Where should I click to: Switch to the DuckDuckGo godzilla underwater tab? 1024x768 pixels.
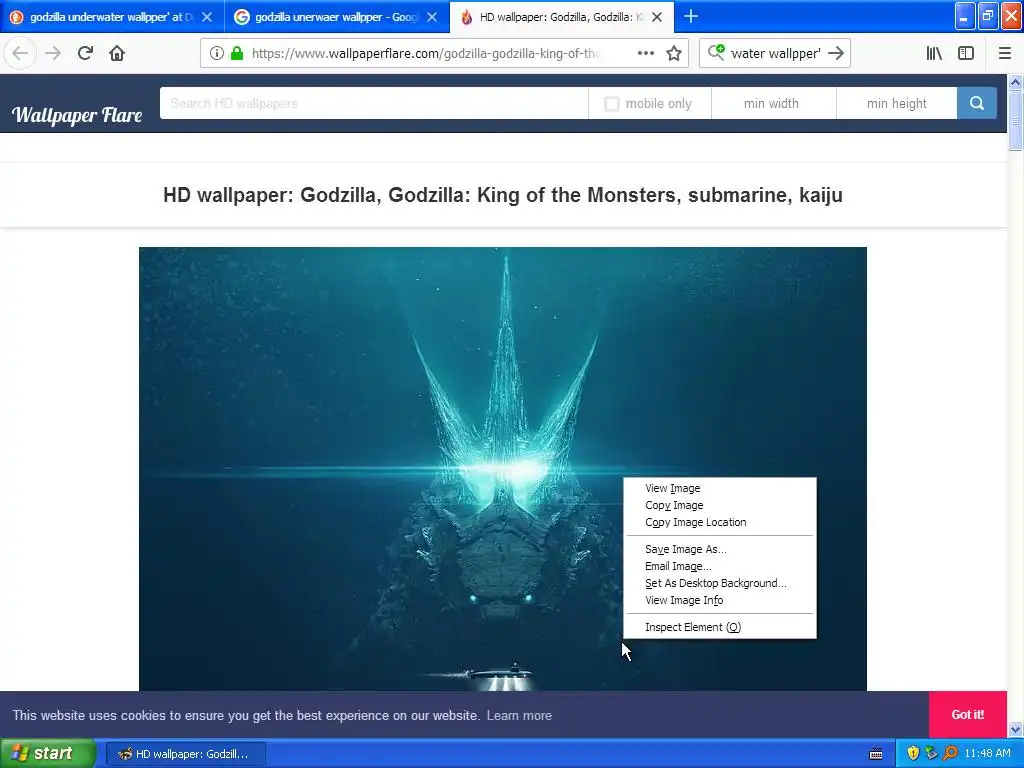[112, 17]
